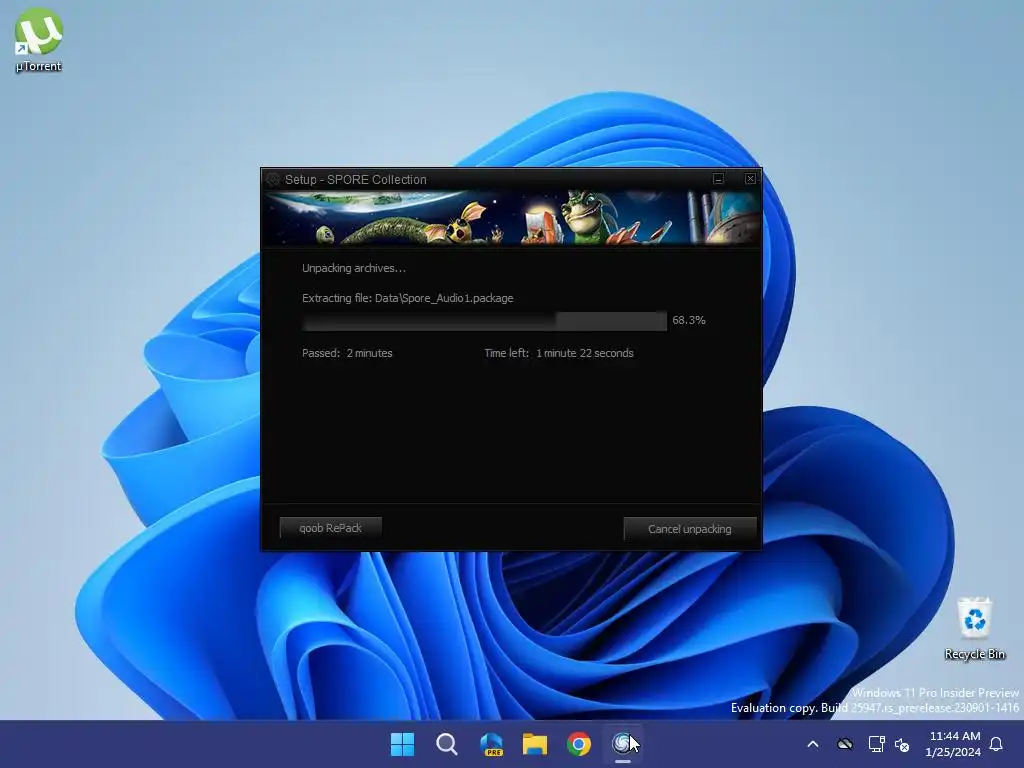Open the notifications bell

coord(997,744)
